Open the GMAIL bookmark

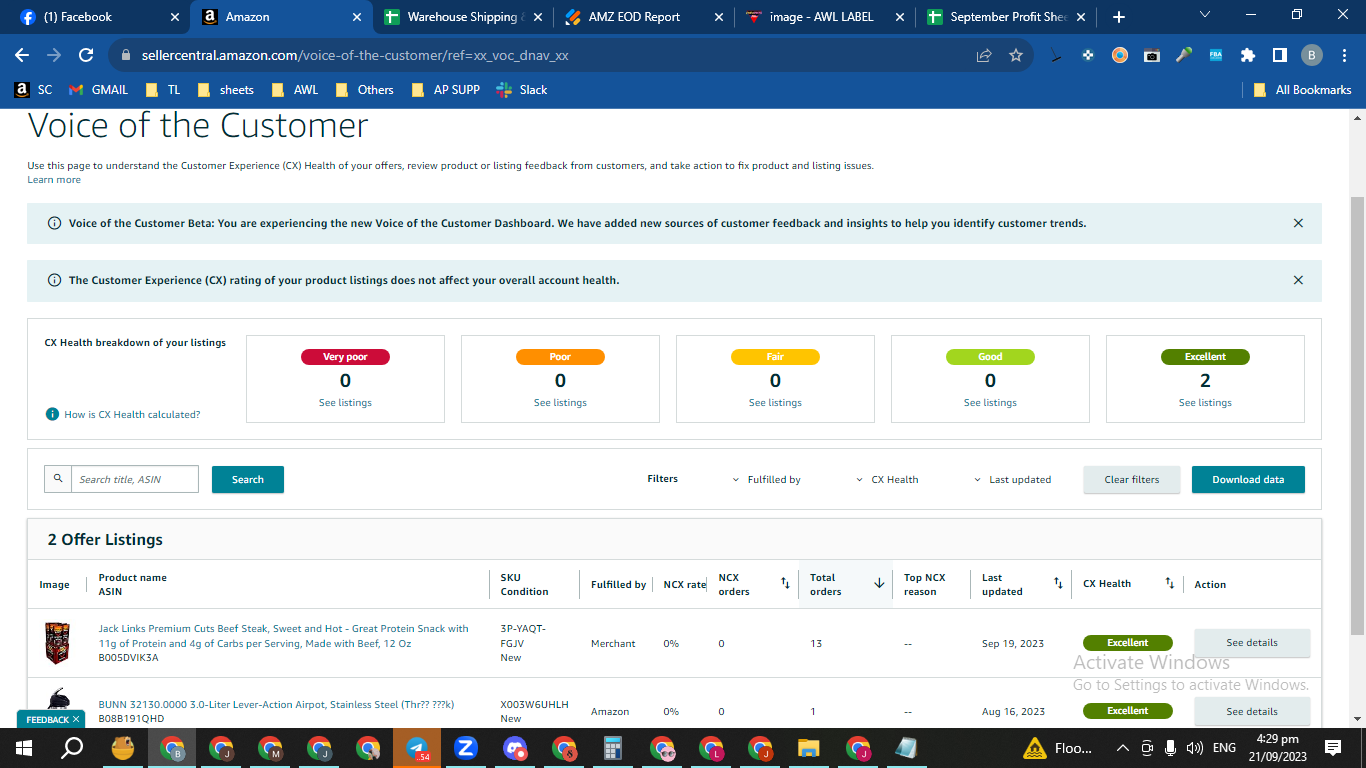point(98,90)
